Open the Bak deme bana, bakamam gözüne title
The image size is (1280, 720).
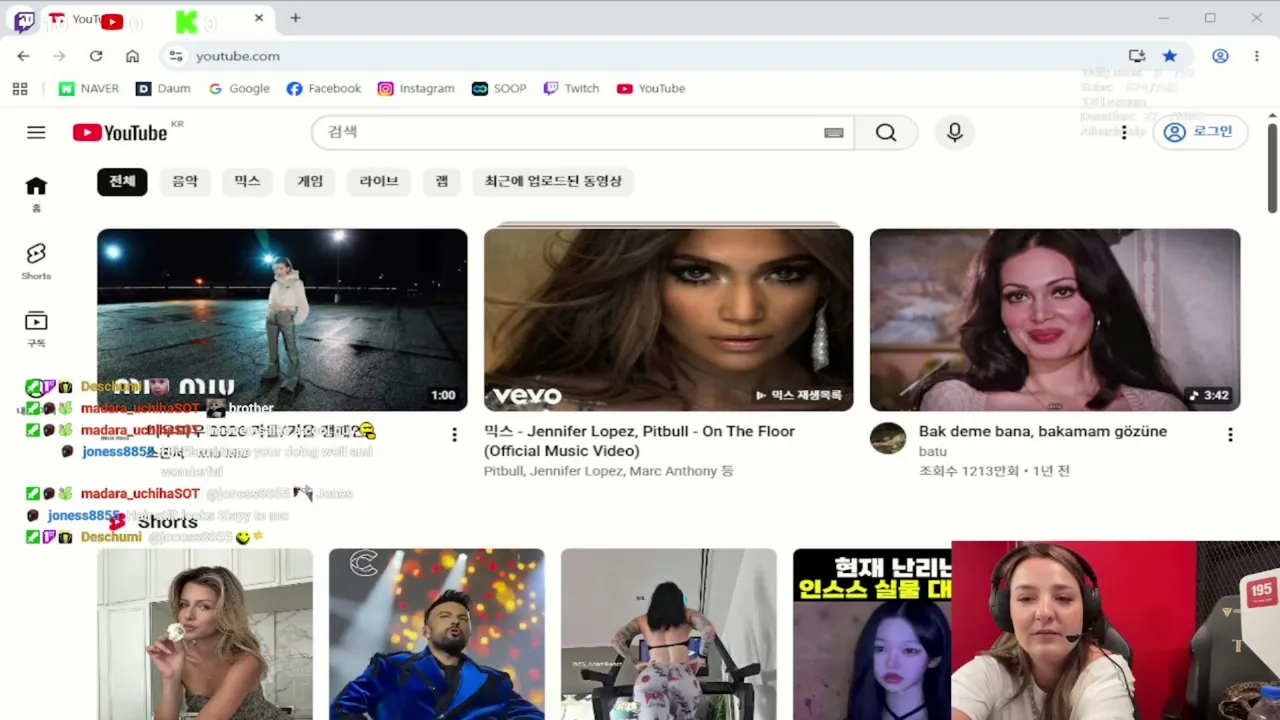coord(1043,431)
